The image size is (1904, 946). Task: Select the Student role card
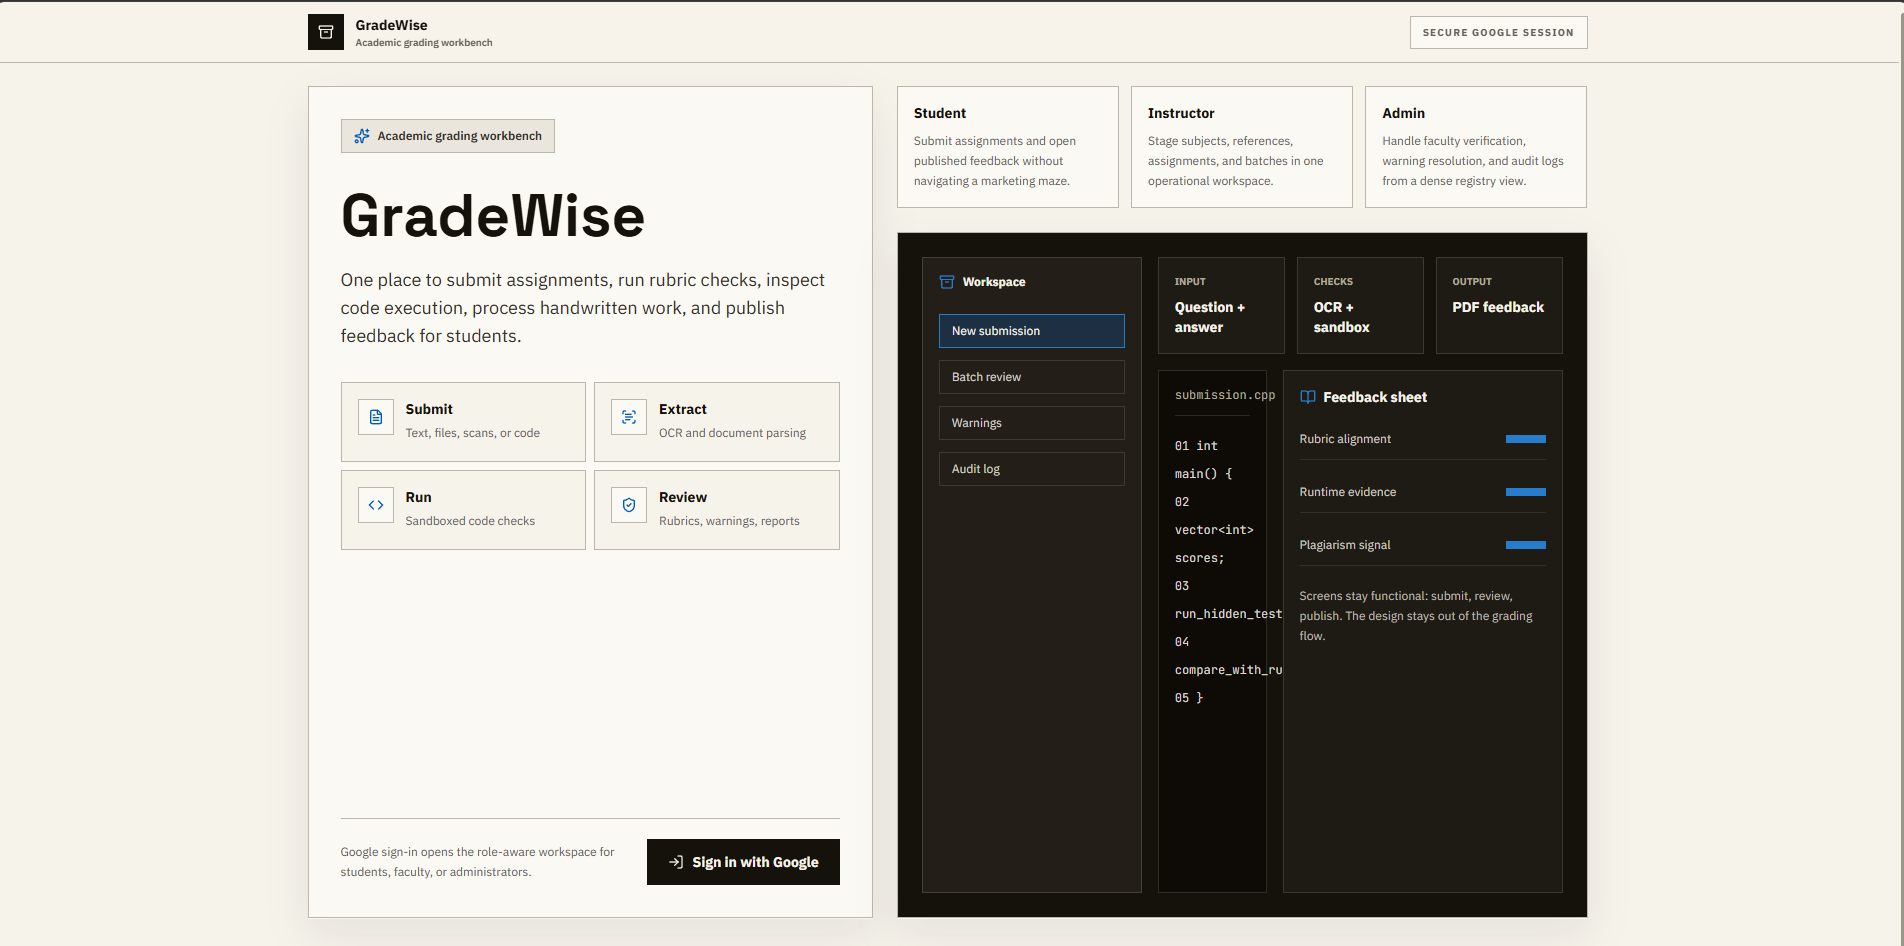click(1008, 147)
